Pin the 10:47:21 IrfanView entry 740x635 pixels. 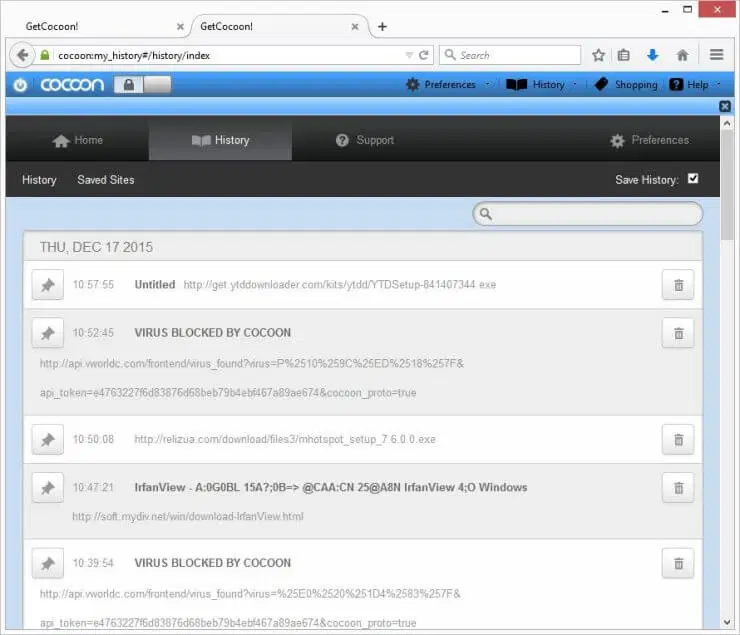pyautogui.click(x=48, y=488)
